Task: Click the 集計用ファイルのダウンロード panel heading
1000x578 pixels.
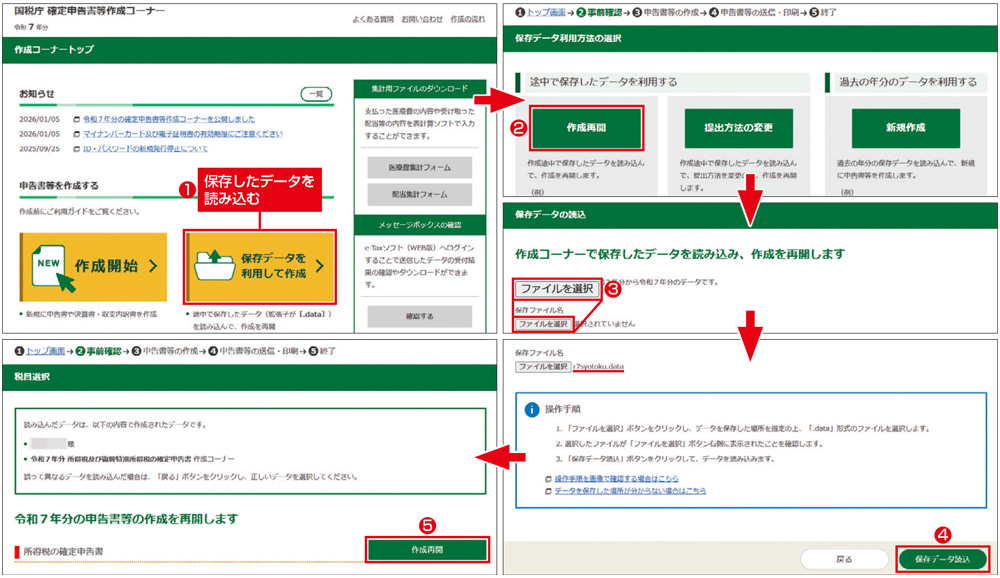Action: click(x=420, y=89)
